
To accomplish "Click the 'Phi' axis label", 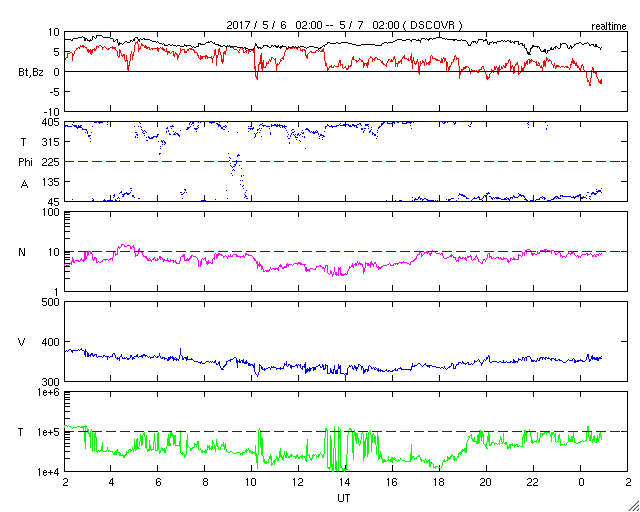I will [x=25, y=163].
